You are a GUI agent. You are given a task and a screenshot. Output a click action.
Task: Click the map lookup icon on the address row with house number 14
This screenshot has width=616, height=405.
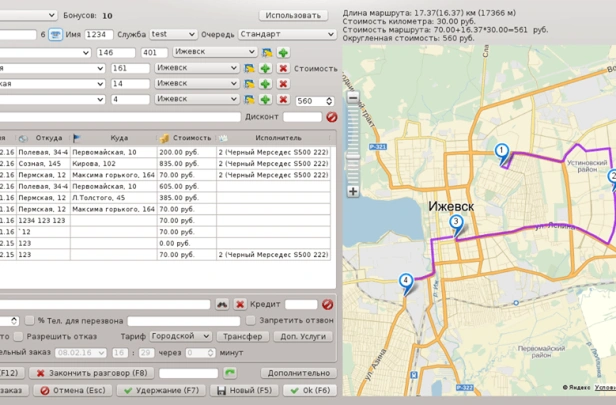point(249,85)
